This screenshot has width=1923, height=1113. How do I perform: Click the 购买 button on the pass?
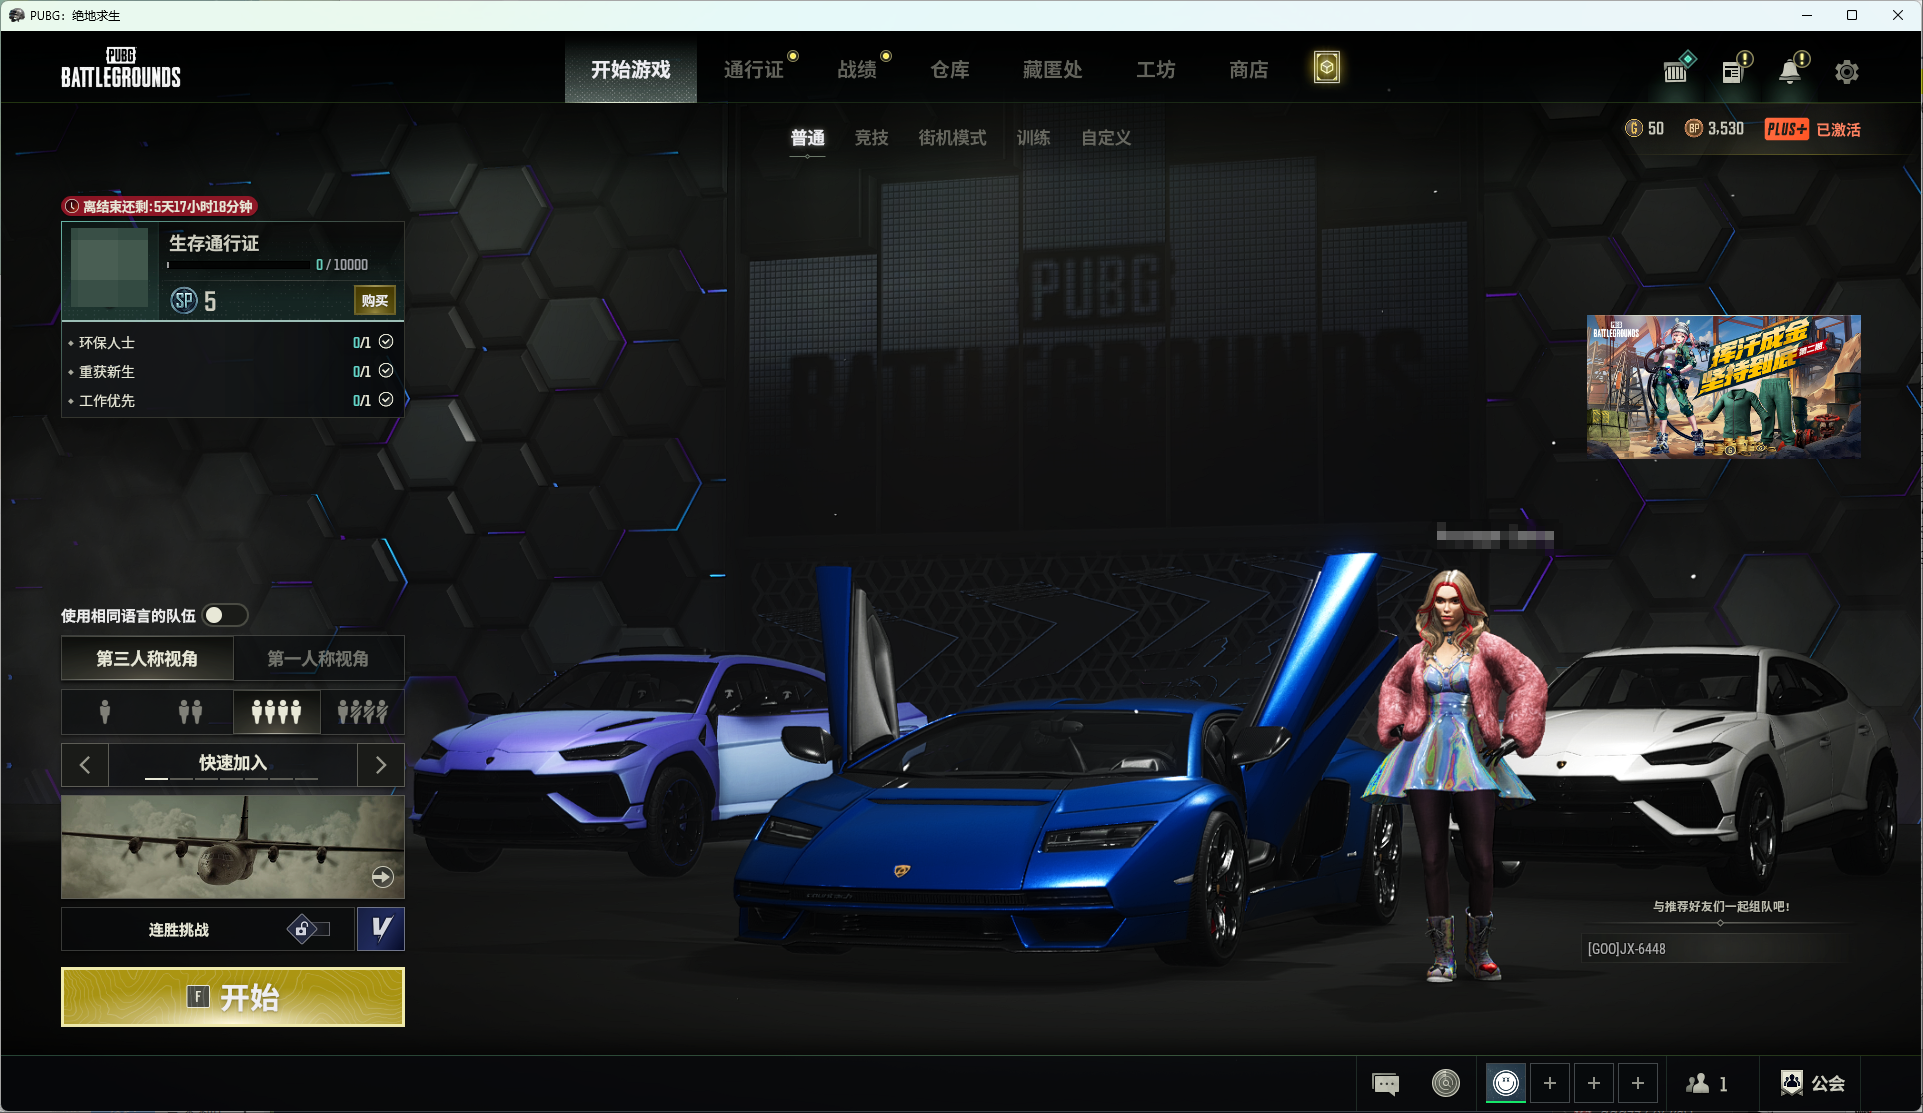click(375, 301)
